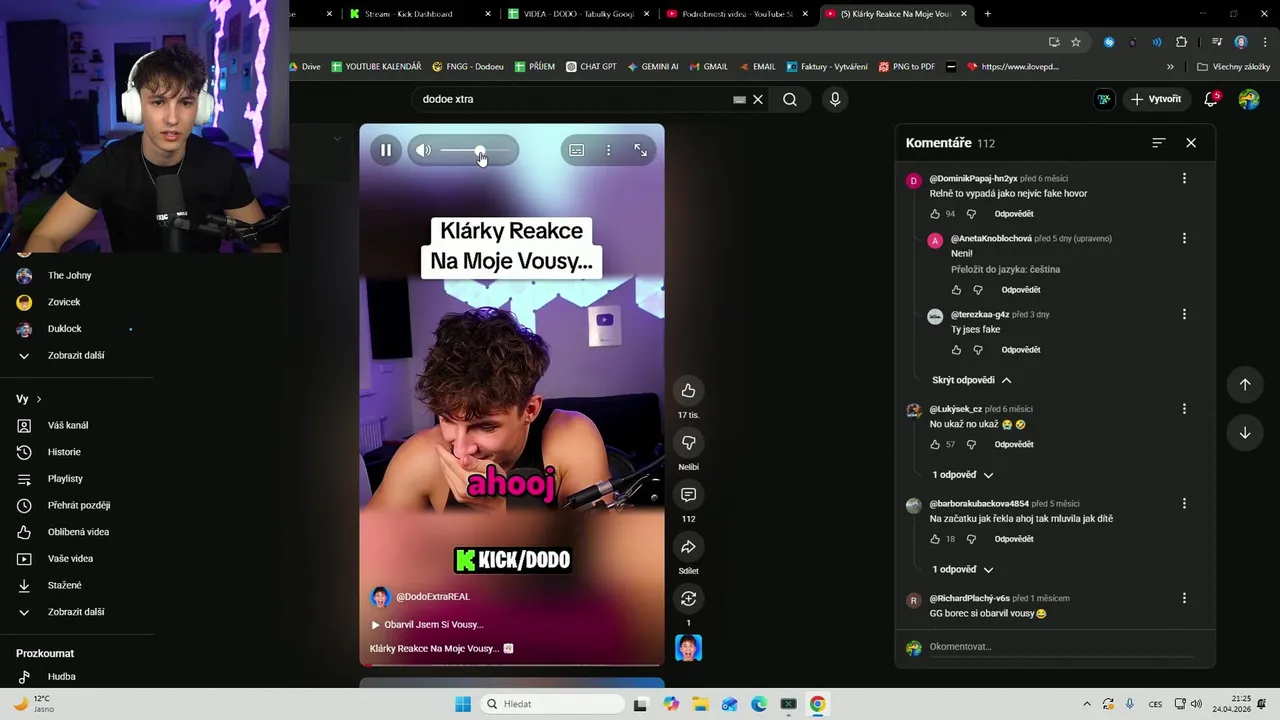
Task: Close the Komentáře panel
Action: [1191, 143]
